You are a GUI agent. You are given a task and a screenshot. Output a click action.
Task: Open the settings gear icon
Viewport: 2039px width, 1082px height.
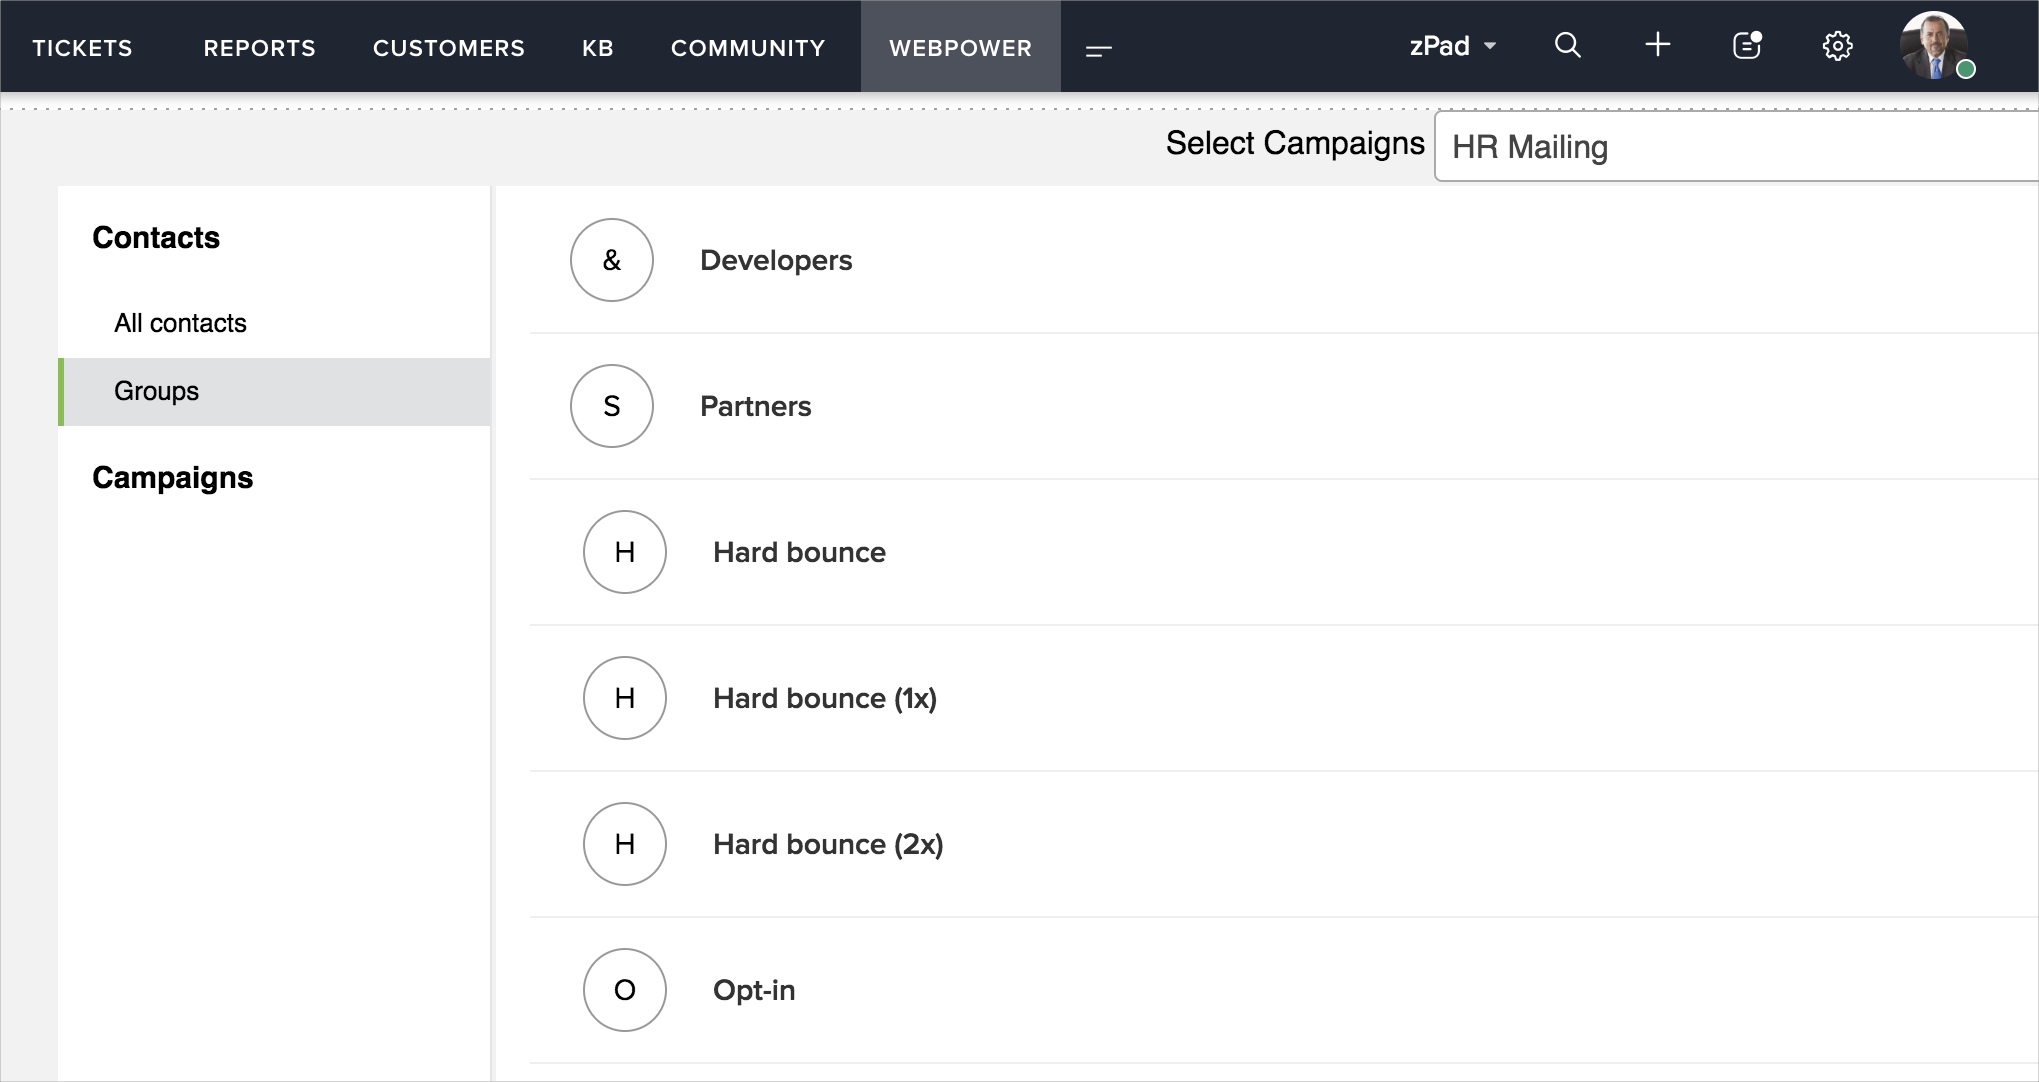pyautogui.click(x=1837, y=46)
